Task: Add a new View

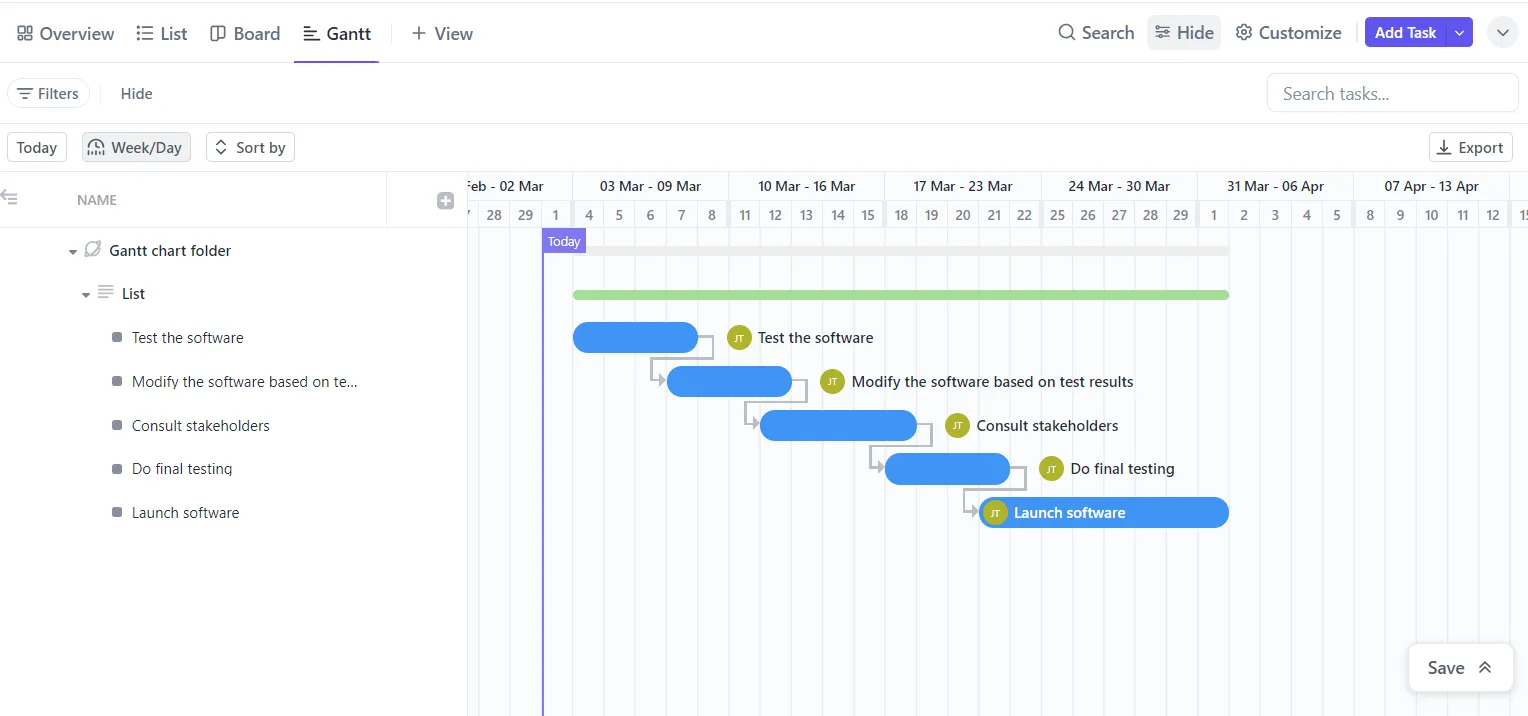Action: pyautogui.click(x=442, y=33)
